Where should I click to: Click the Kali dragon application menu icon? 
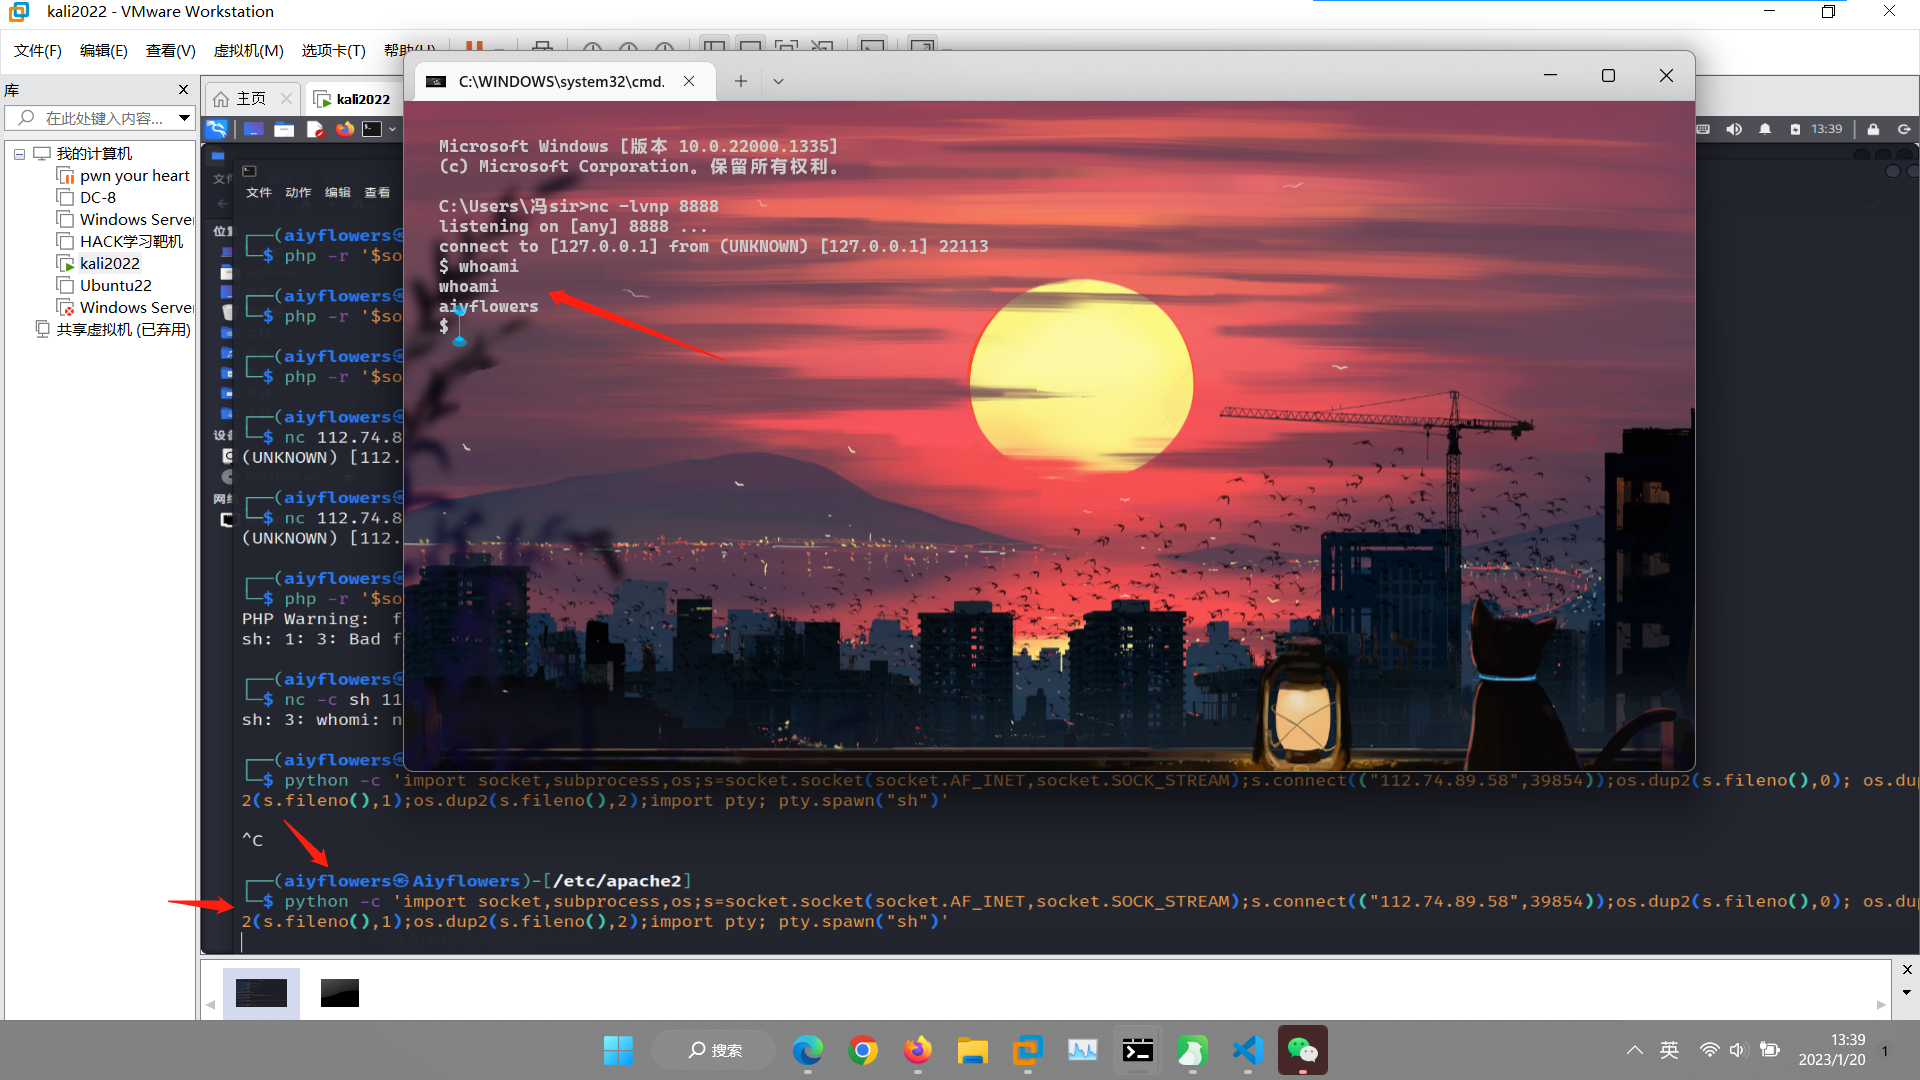pos(216,129)
